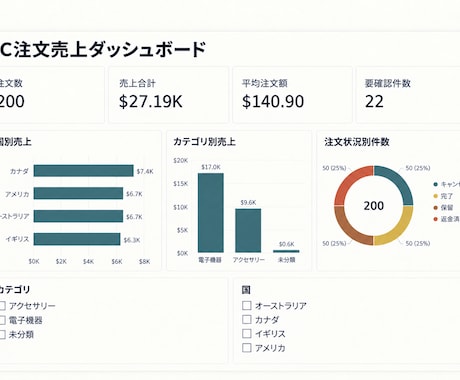Image resolution: width=460 pixels, height=380 pixels.
Task: Click the $10K axis label
Action: point(181,207)
